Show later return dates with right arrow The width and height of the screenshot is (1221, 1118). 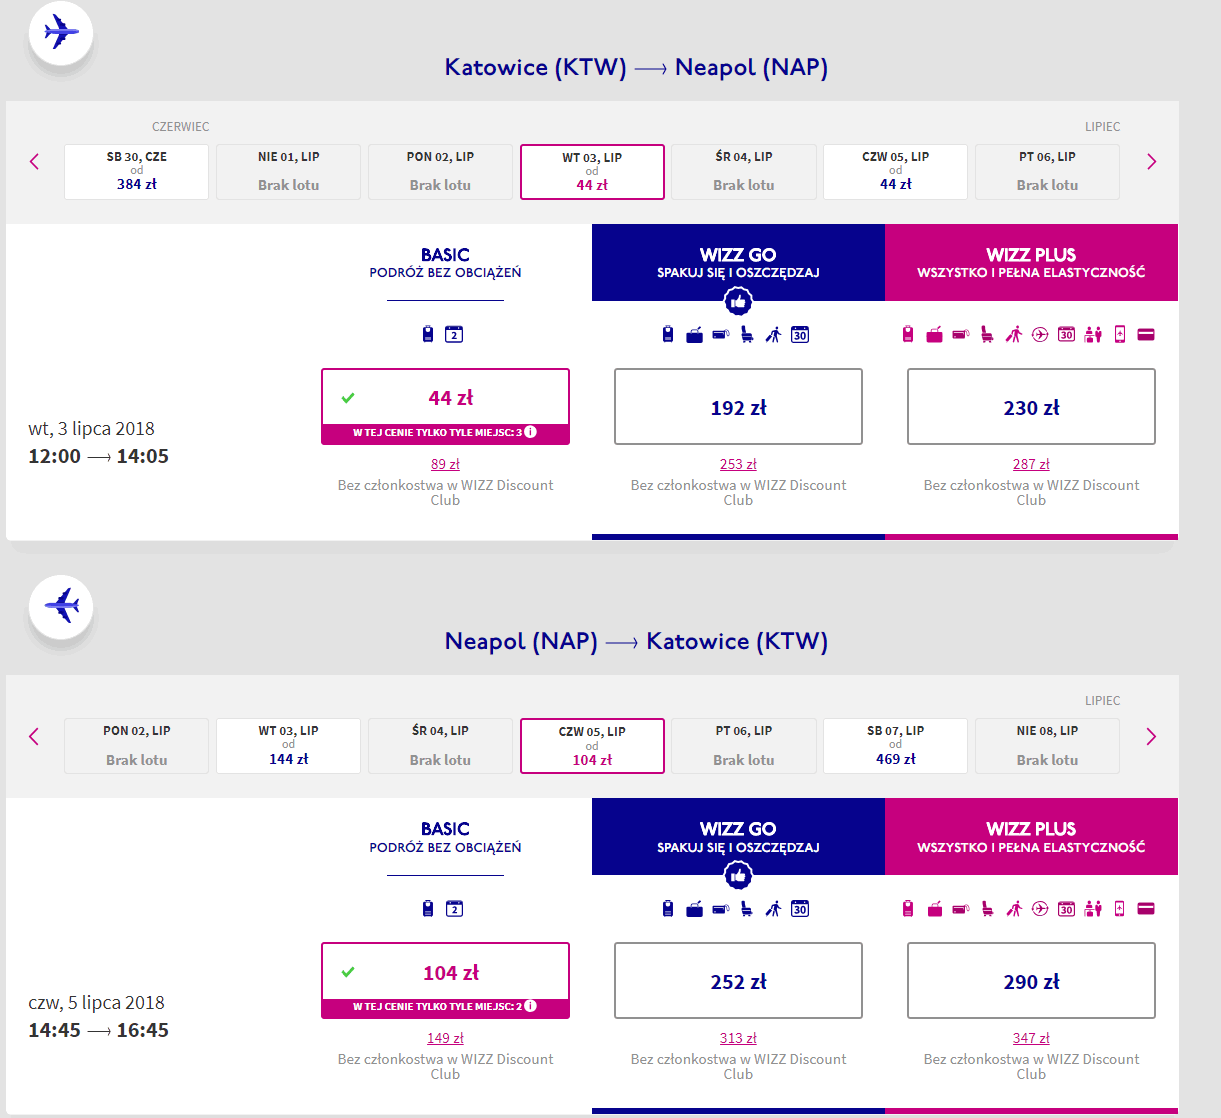(1151, 737)
